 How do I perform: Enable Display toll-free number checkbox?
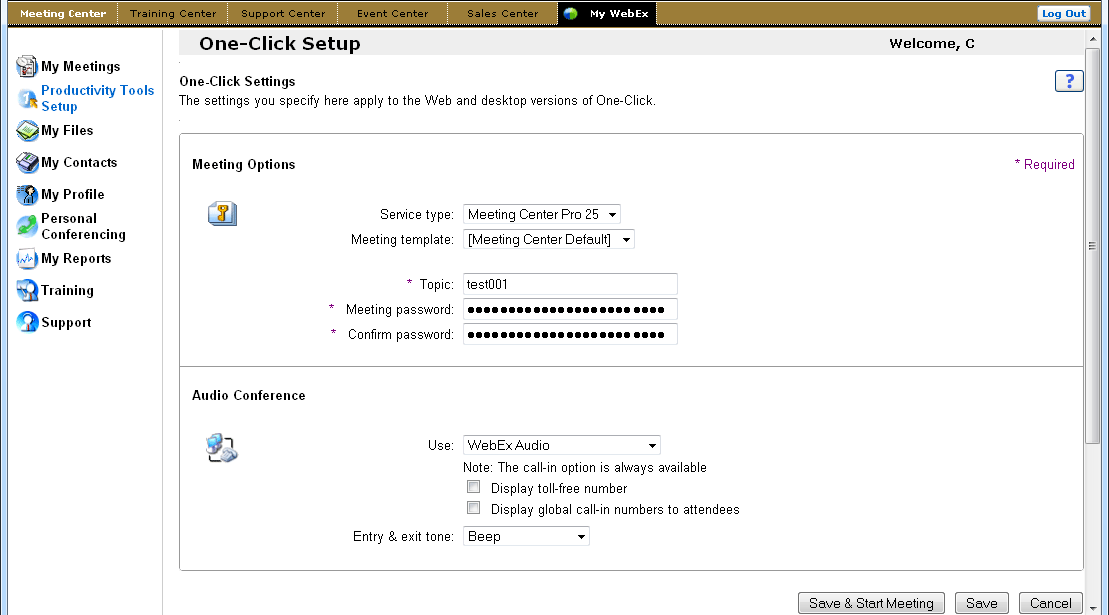point(474,487)
